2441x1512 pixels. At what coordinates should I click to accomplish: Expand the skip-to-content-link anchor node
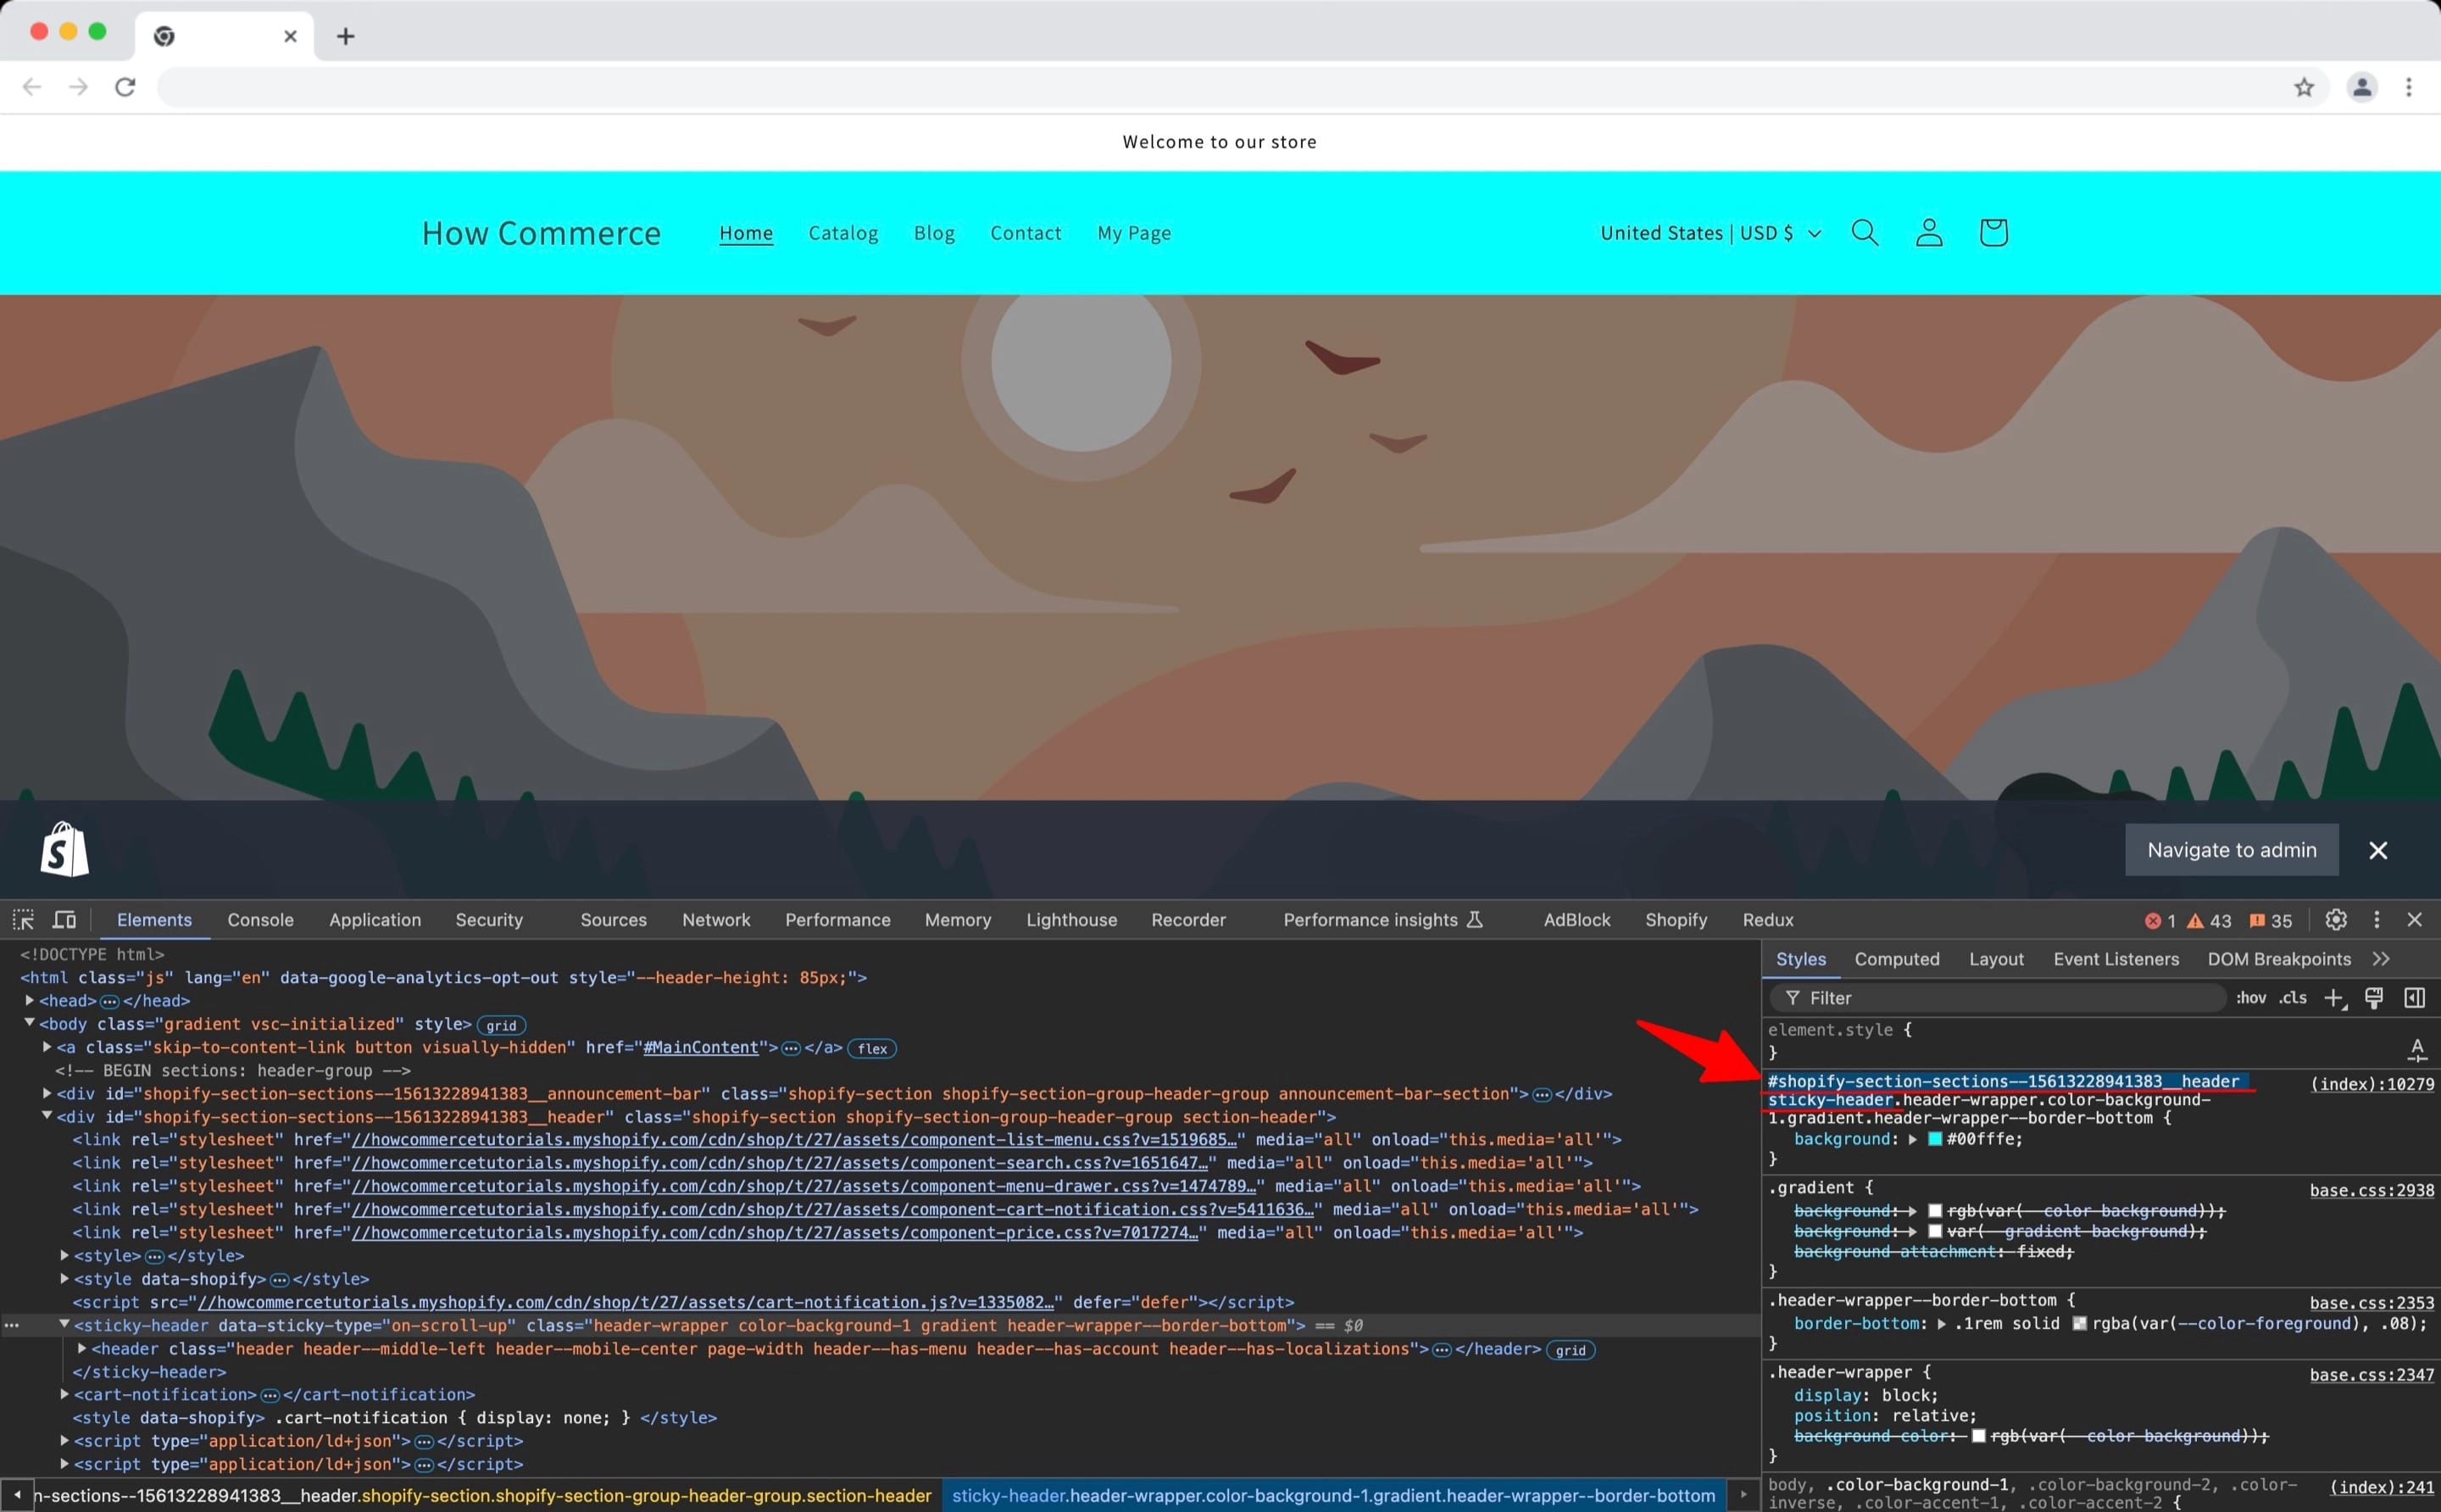pos(47,1047)
